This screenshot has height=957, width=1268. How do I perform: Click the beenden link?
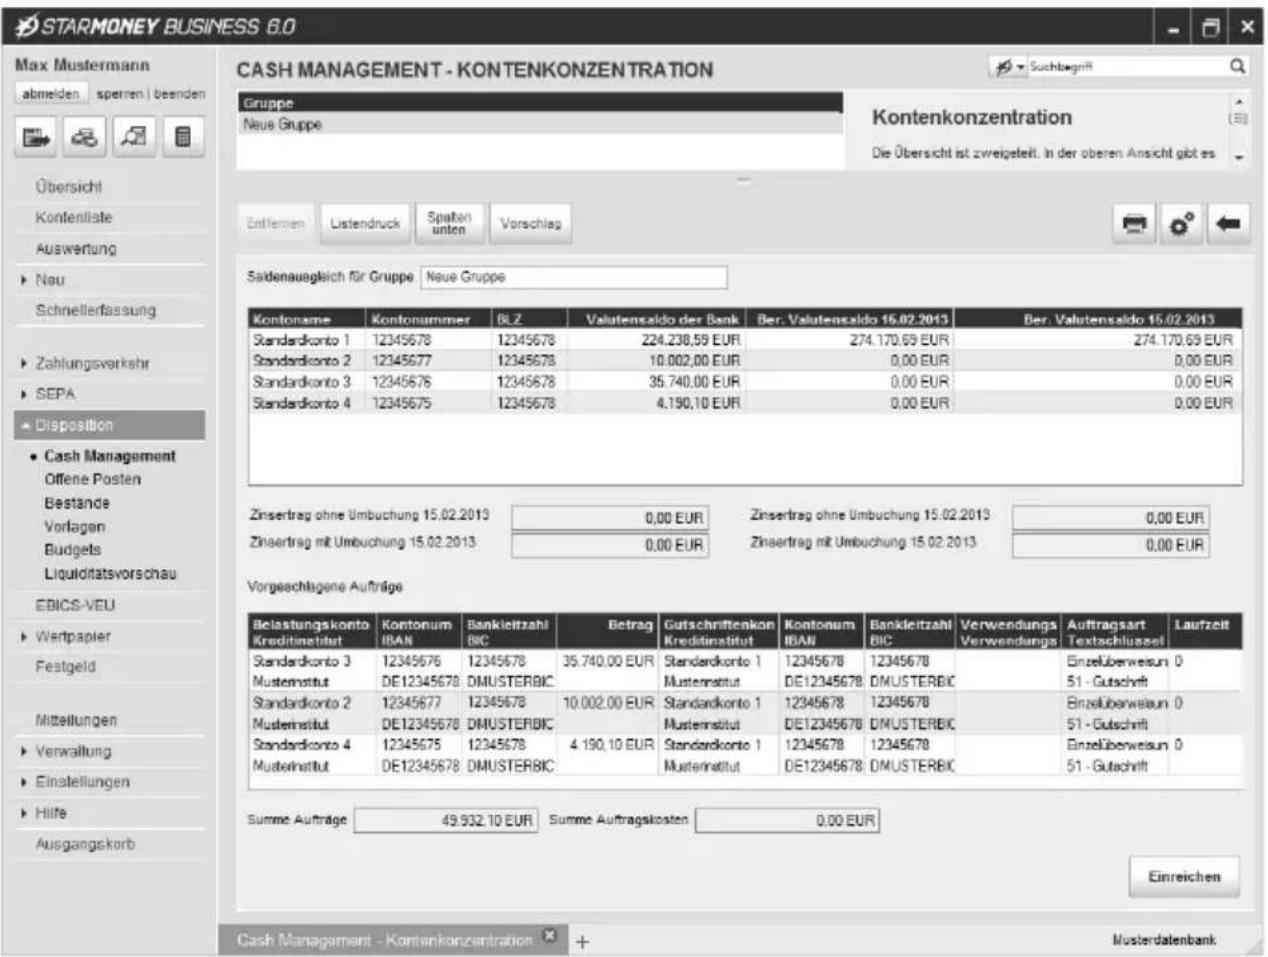(179, 93)
